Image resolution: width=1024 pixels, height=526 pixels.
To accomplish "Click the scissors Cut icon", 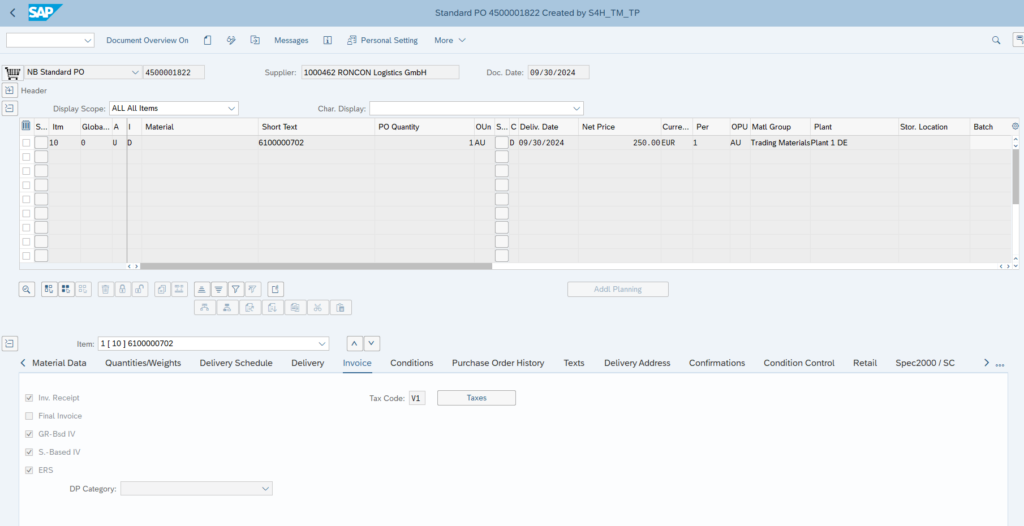I will (x=317, y=308).
